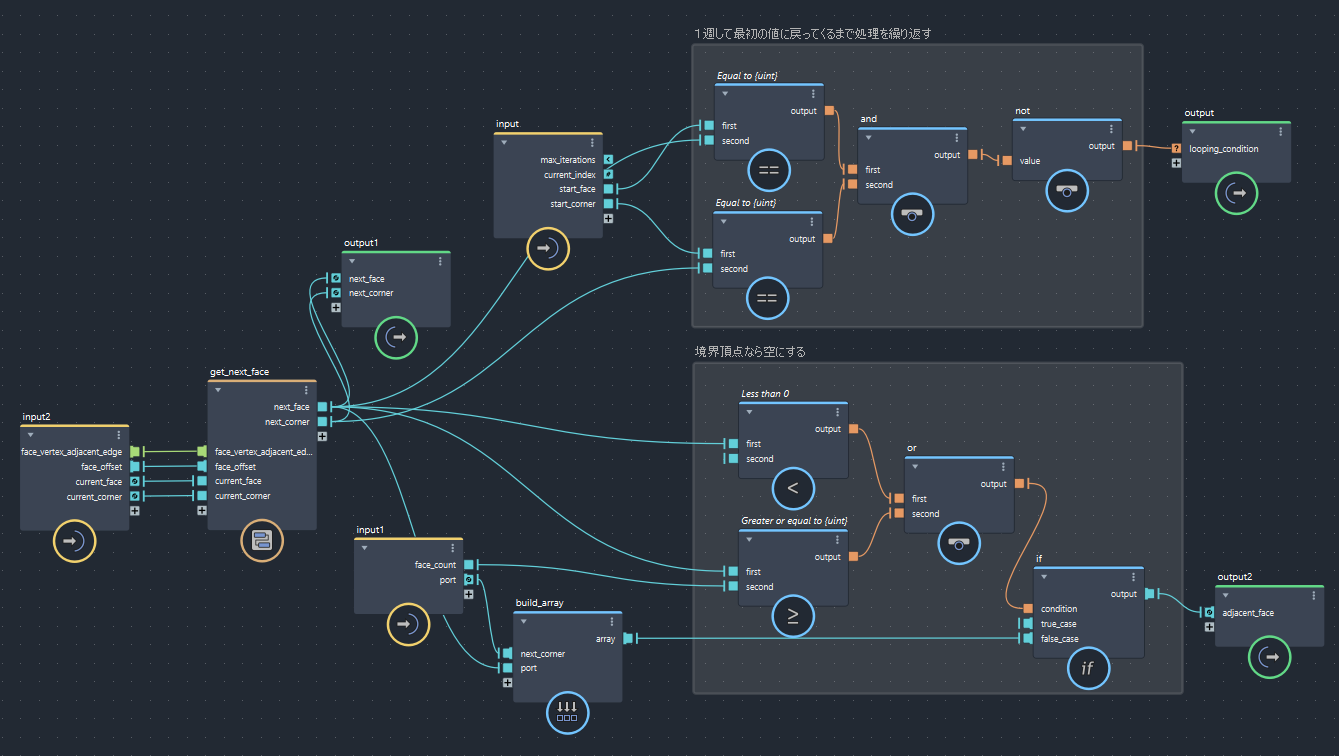
Task: Collapse the build_array node using its triangle
Action: [524, 621]
